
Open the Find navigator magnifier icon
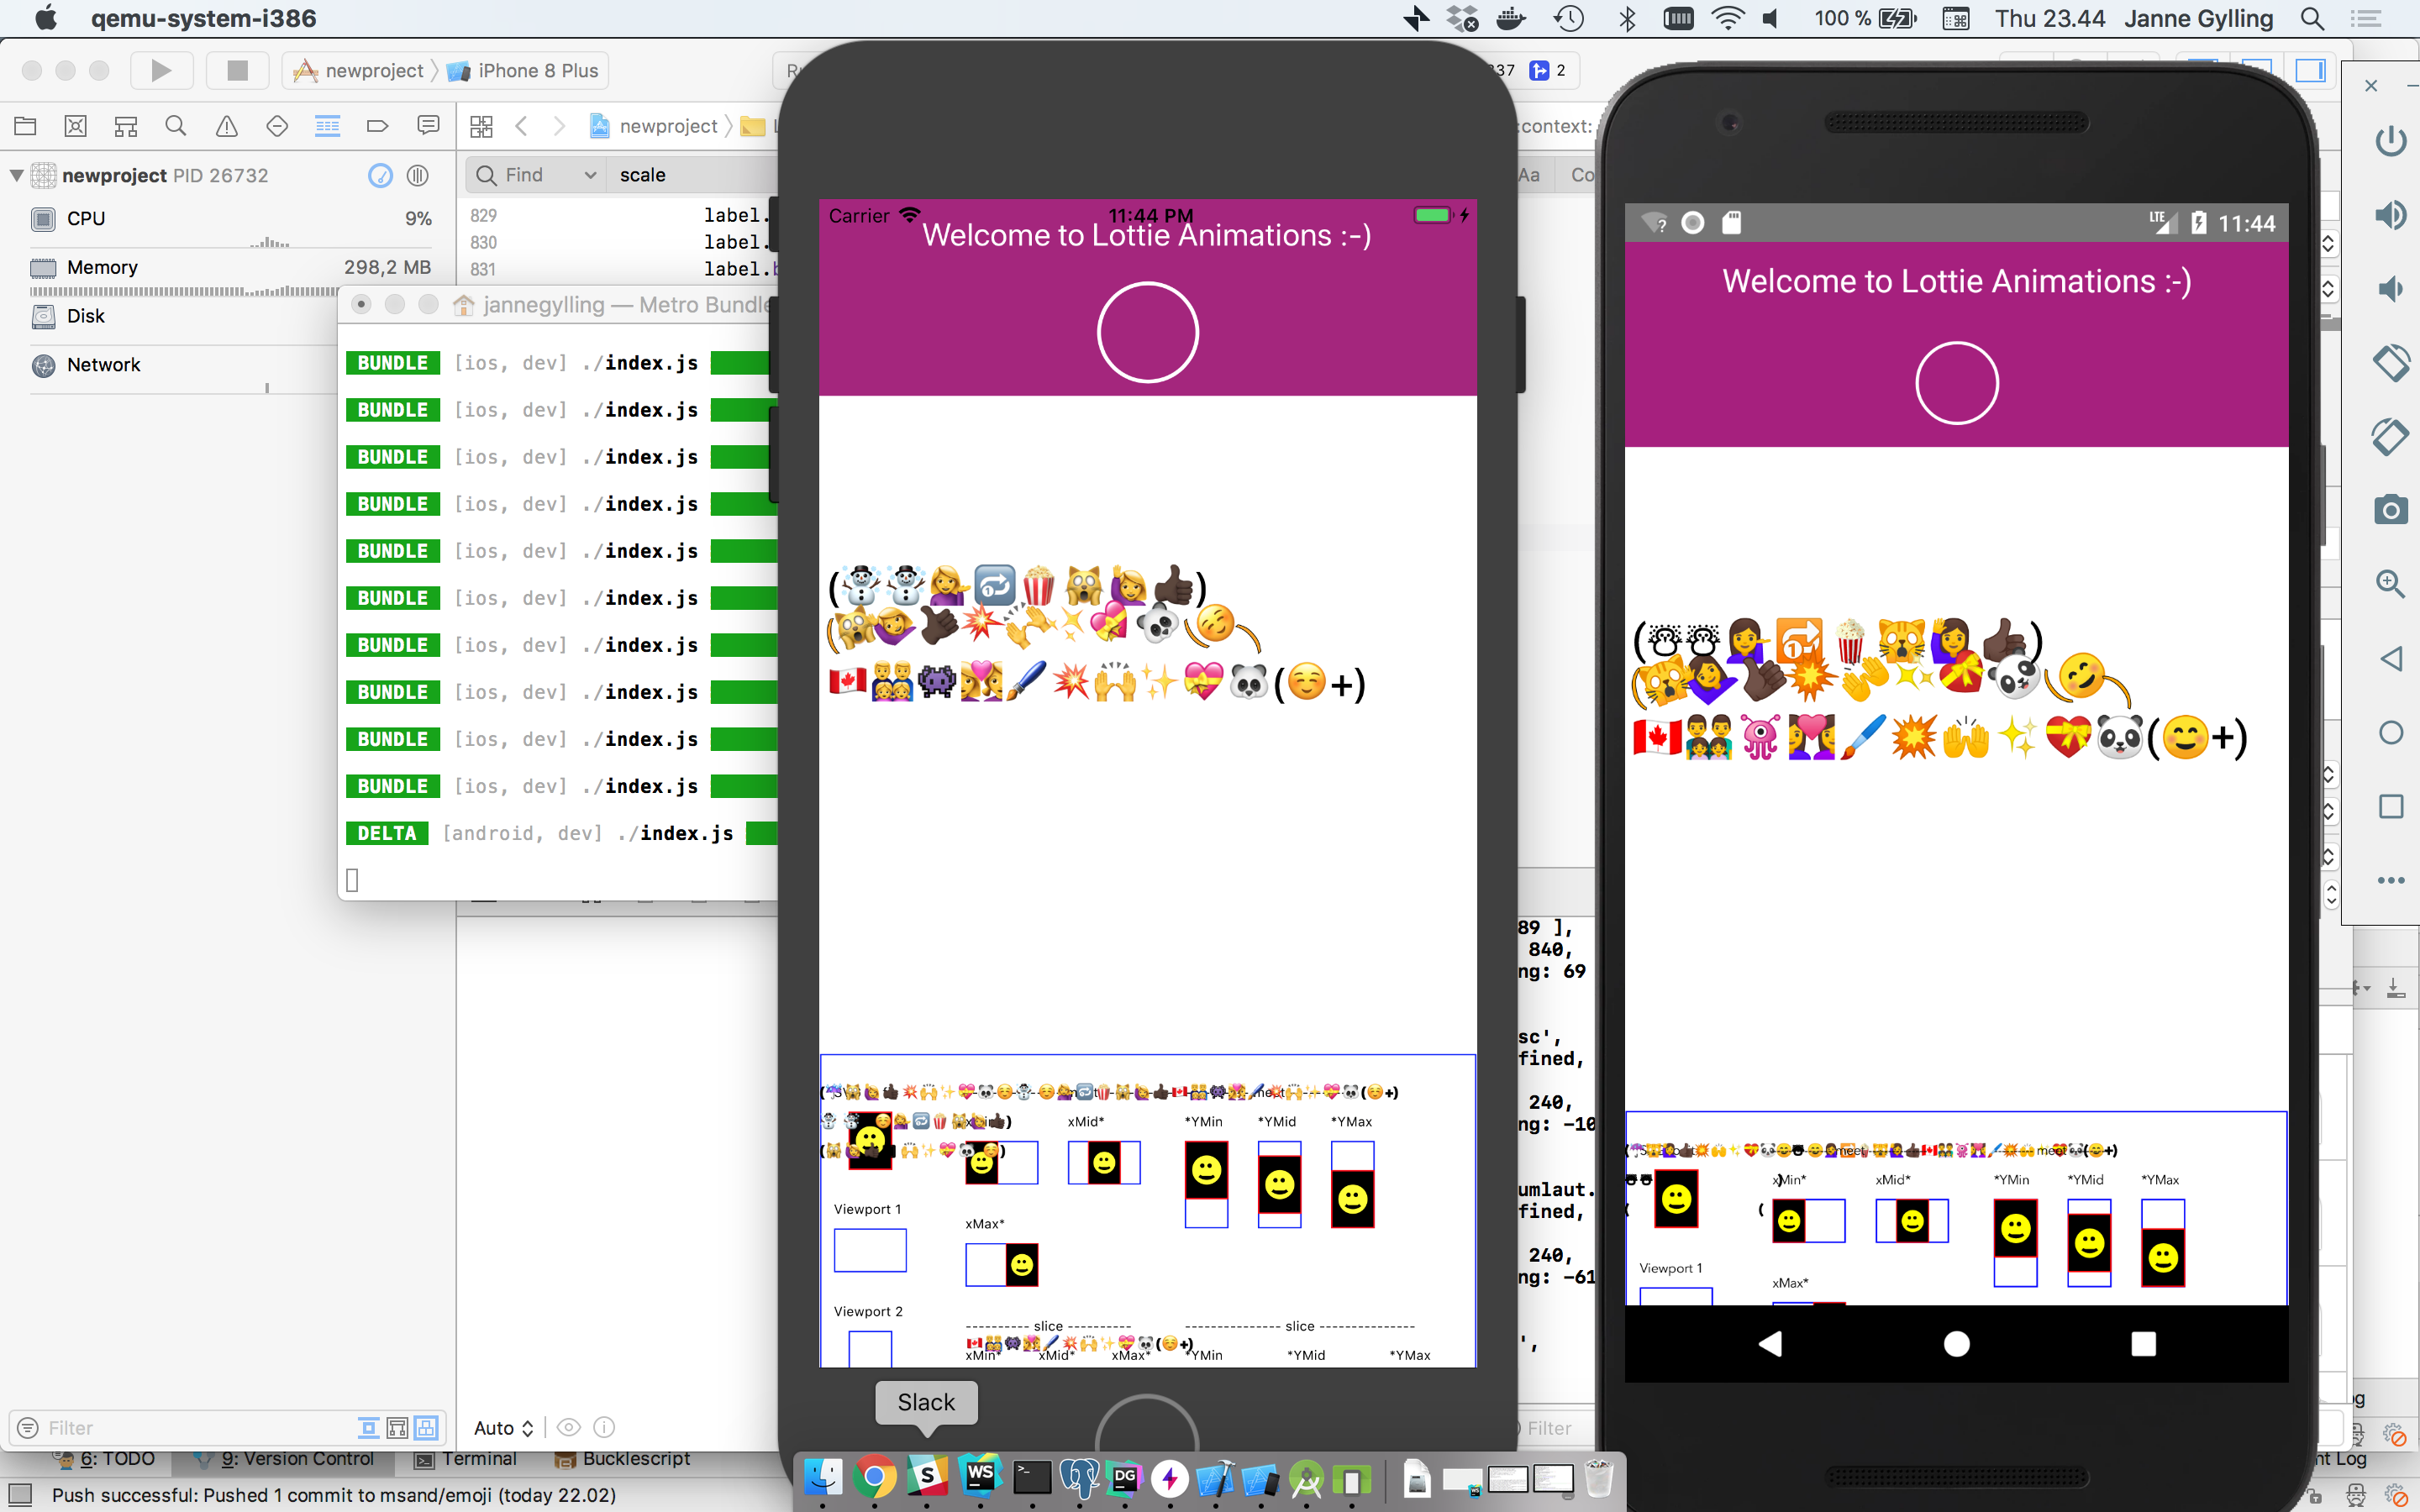pyautogui.click(x=176, y=126)
